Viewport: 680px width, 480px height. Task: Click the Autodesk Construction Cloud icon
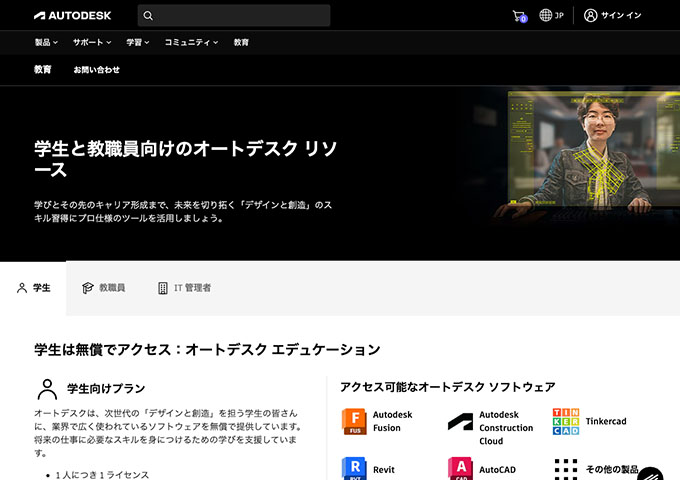click(460, 422)
